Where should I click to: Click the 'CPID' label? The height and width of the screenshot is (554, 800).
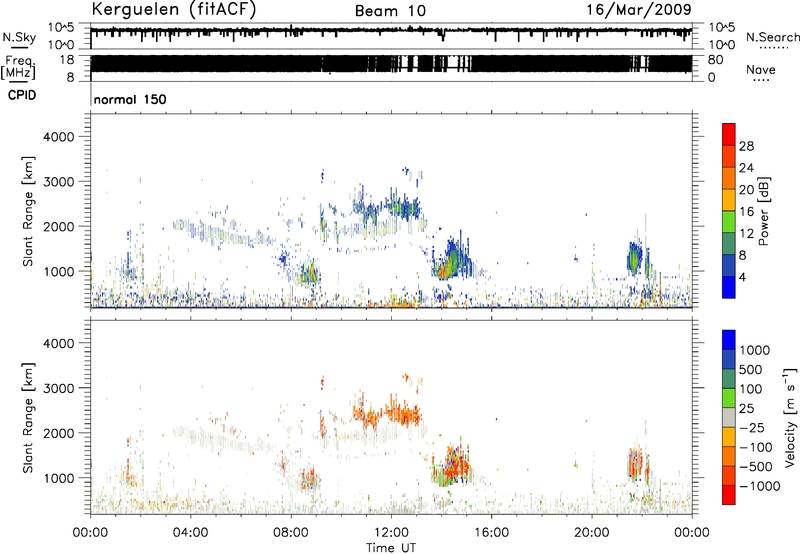[x=22, y=95]
